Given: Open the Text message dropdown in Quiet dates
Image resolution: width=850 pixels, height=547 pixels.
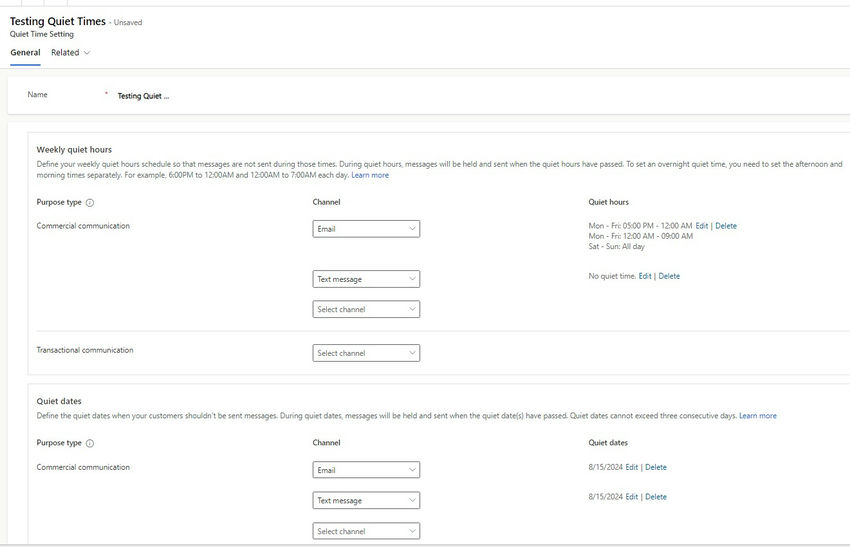Looking at the screenshot, I should pyautogui.click(x=366, y=500).
